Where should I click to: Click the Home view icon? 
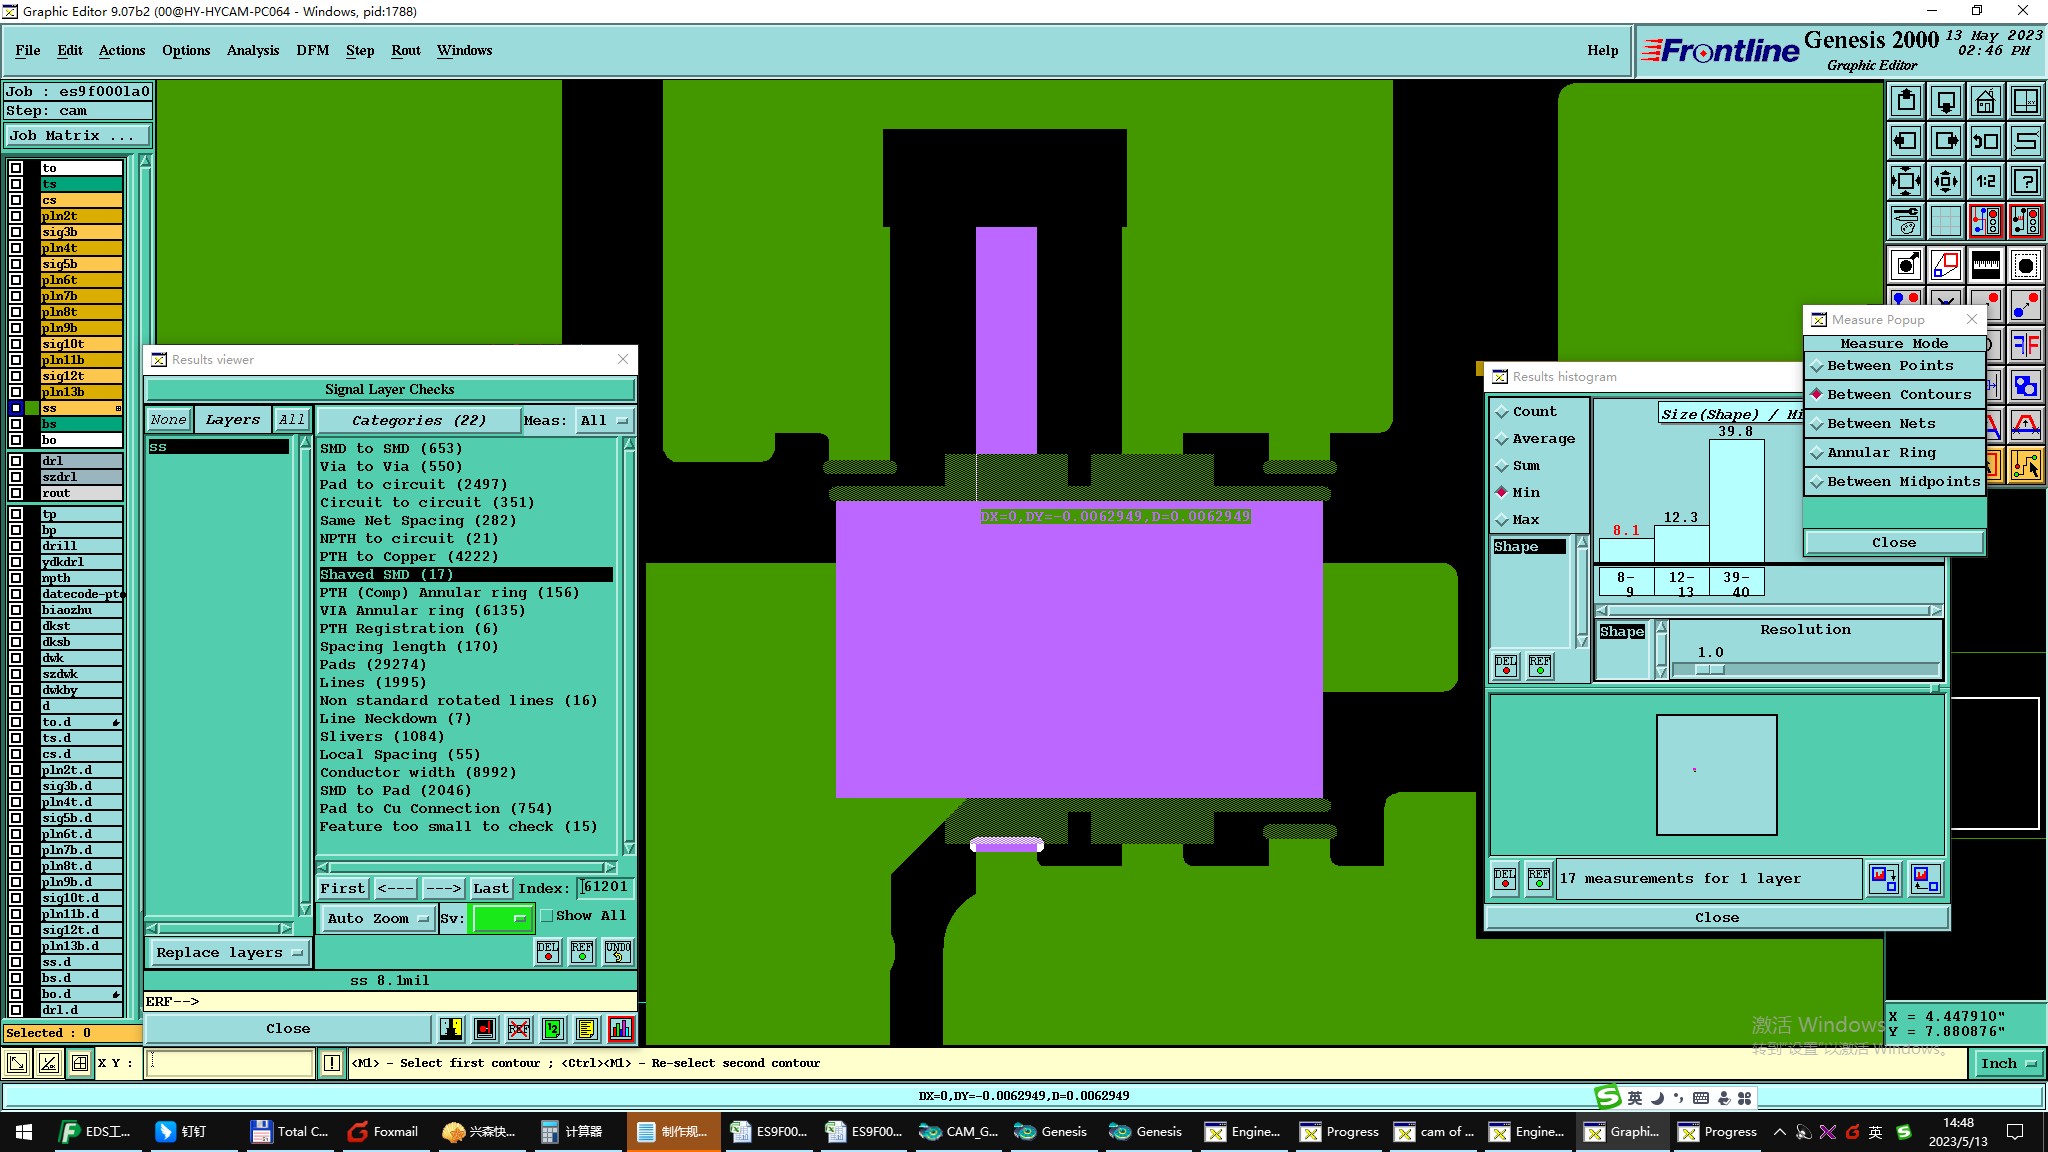tap(1985, 101)
